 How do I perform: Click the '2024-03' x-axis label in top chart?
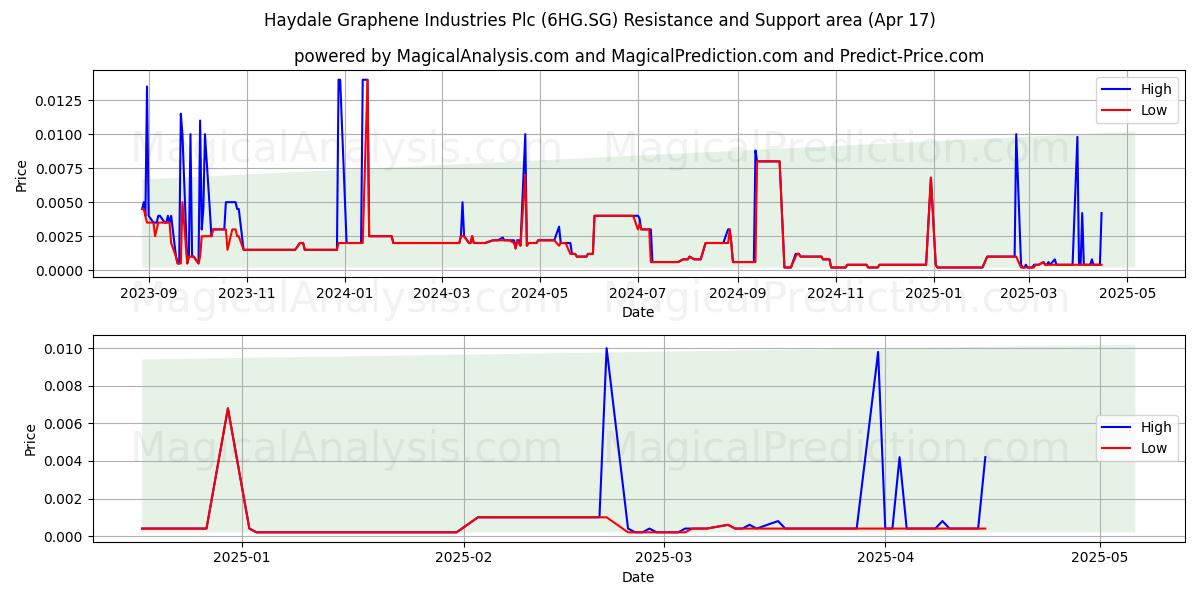(x=441, y=293)
